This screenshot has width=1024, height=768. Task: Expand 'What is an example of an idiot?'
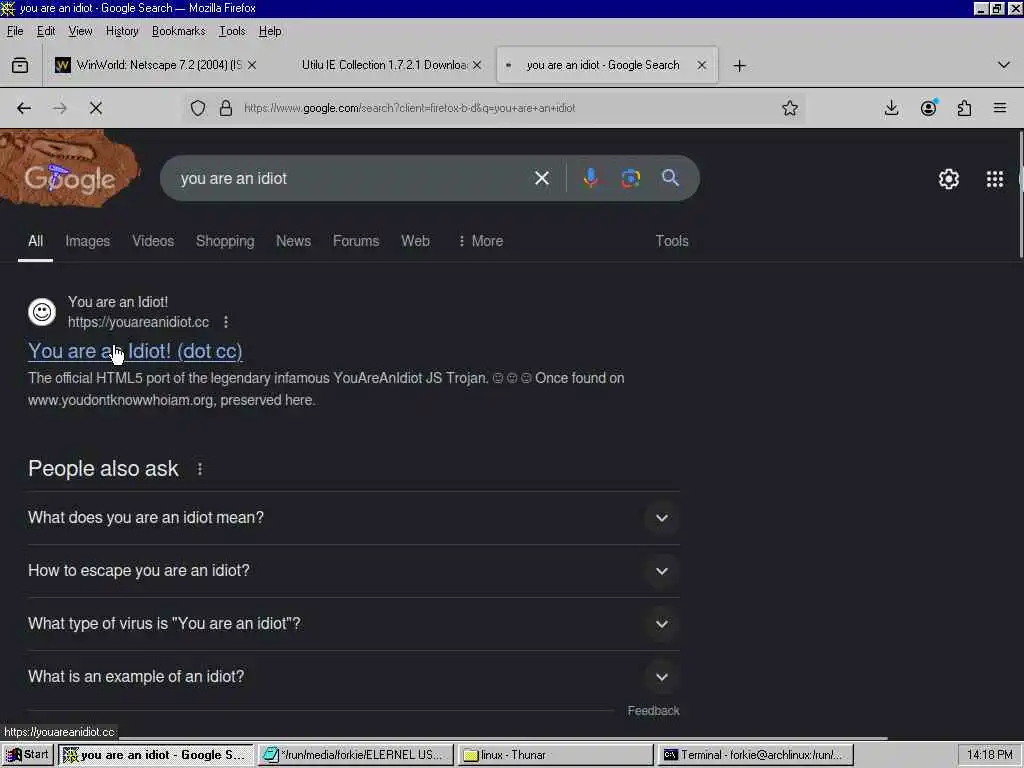[353, 677]
